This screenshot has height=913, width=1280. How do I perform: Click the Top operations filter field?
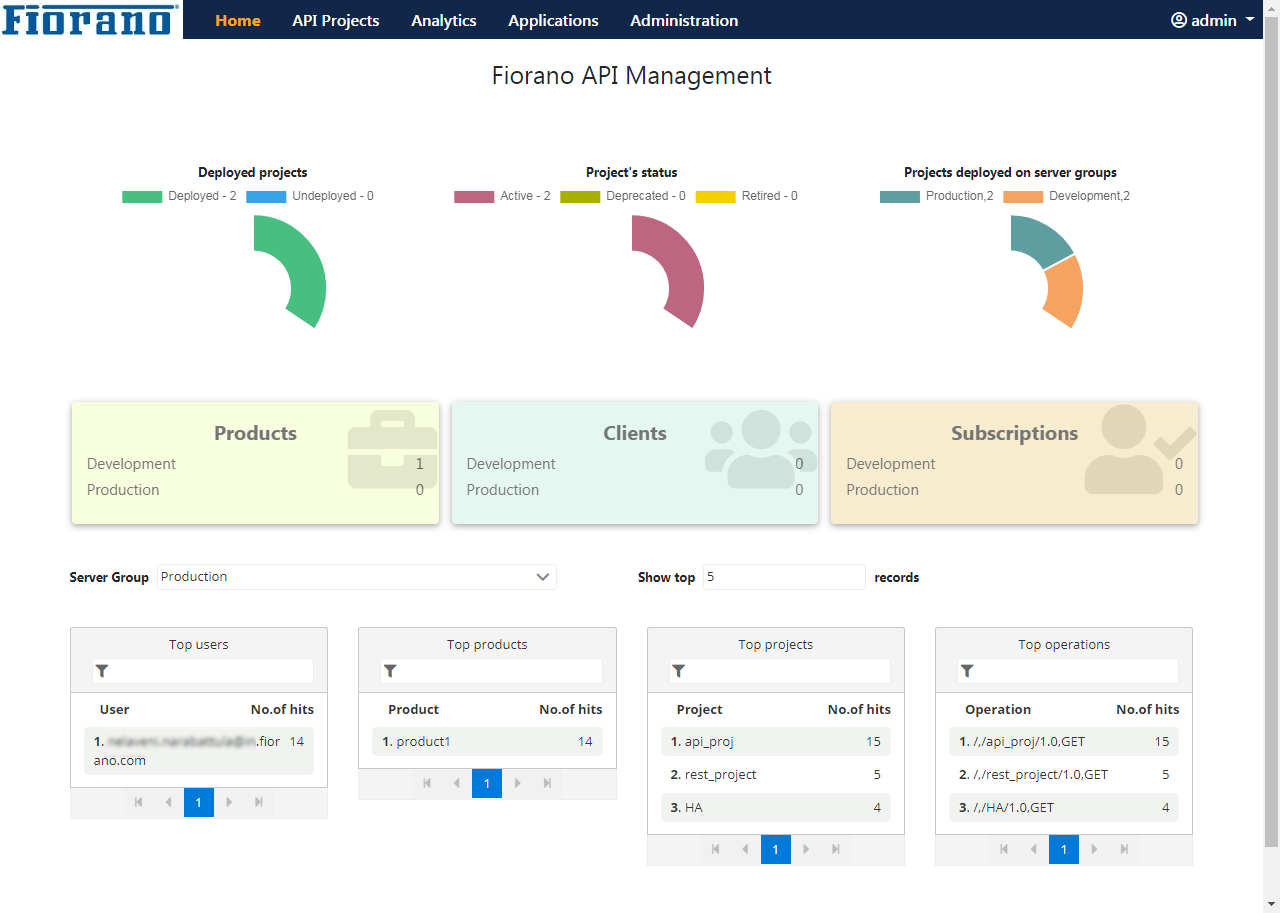pos(1068,671)
